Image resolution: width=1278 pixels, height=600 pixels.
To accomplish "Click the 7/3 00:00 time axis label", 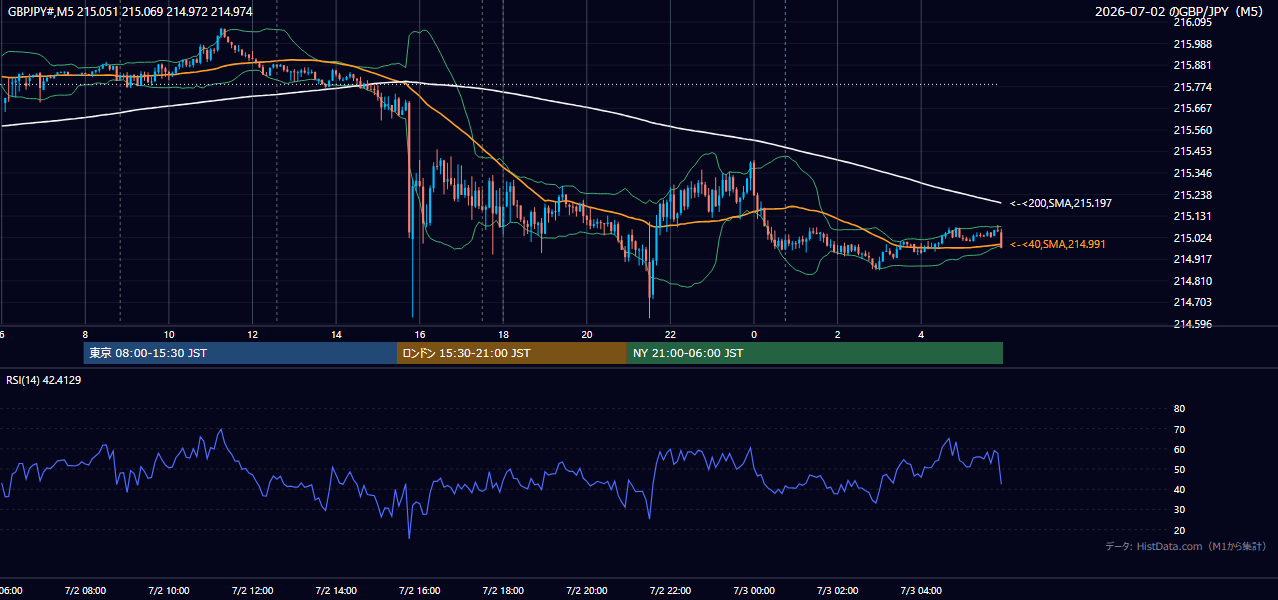I will point(754,591).
